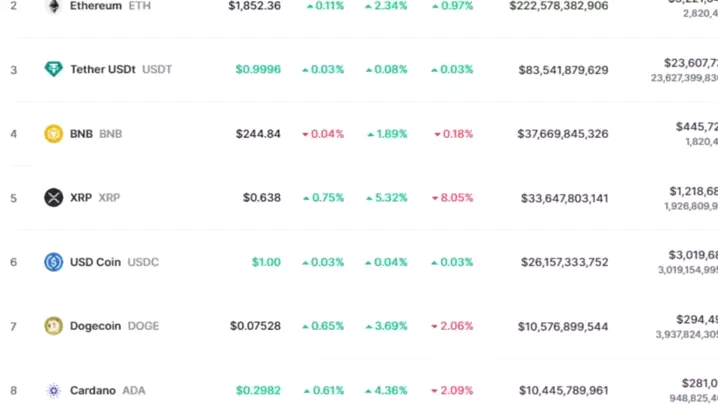The width and height of the screenshot is (718, 404).
Task: Click XRP 7-day change -8.05%
Action: coord(453,198)
